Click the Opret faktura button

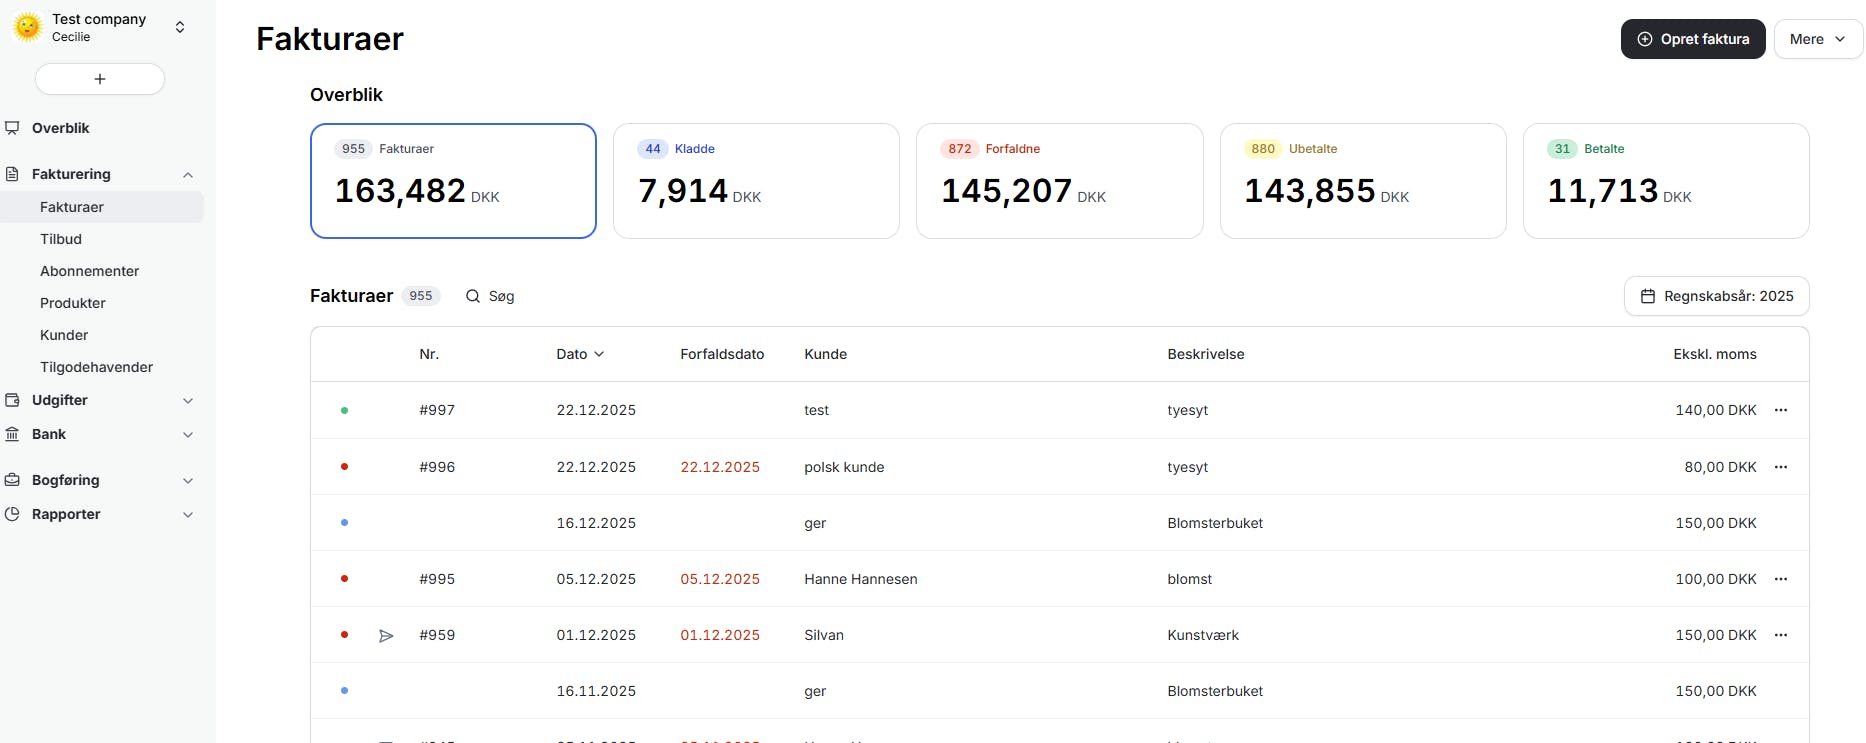(1692, 39)
